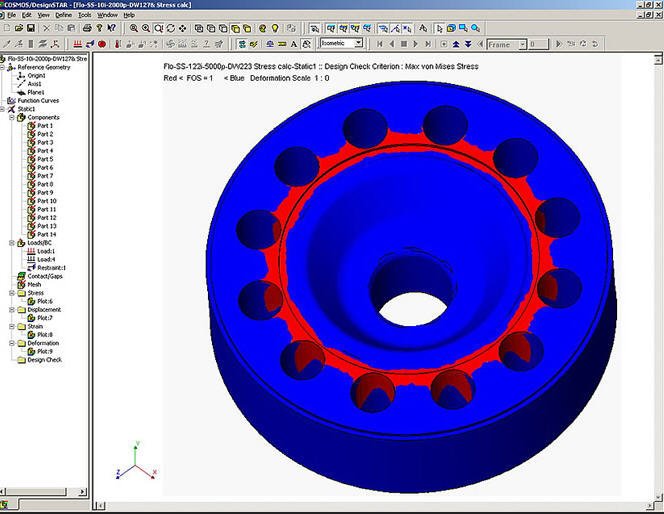Image resolution: width=664 pixels, height=514 pixels.
Task: Select the Zoom to Fit icon
Action: tap(158, 28)
